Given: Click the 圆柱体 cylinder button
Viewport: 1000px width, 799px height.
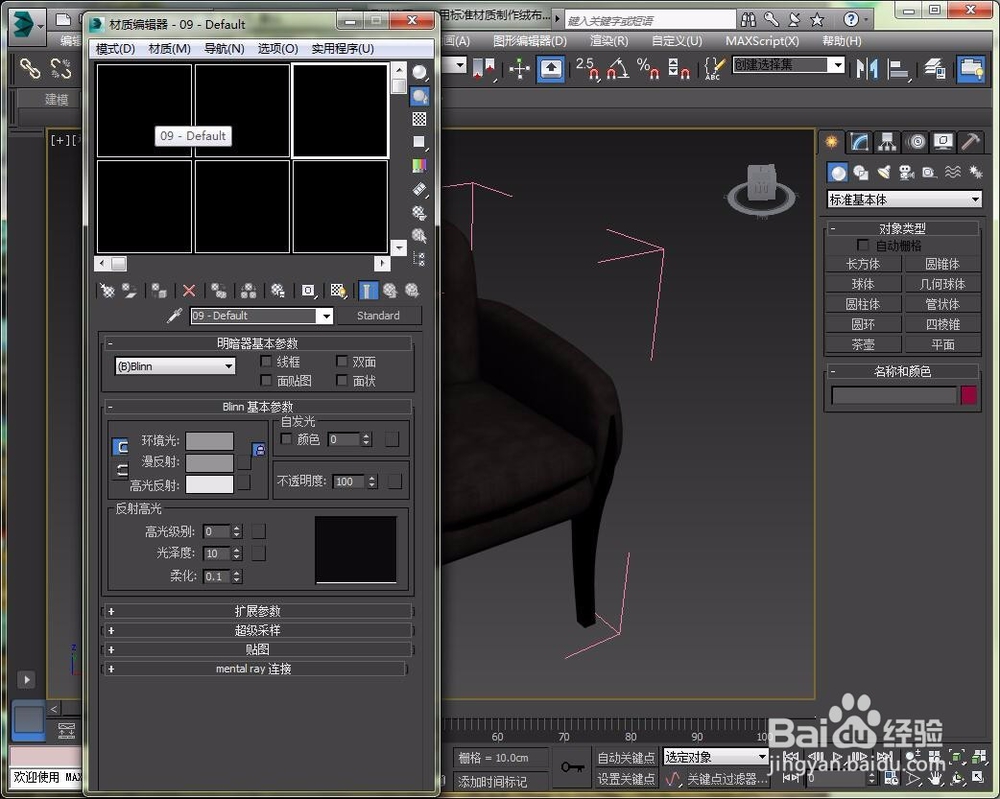Looking at the screenshot, I should [863, 304].
